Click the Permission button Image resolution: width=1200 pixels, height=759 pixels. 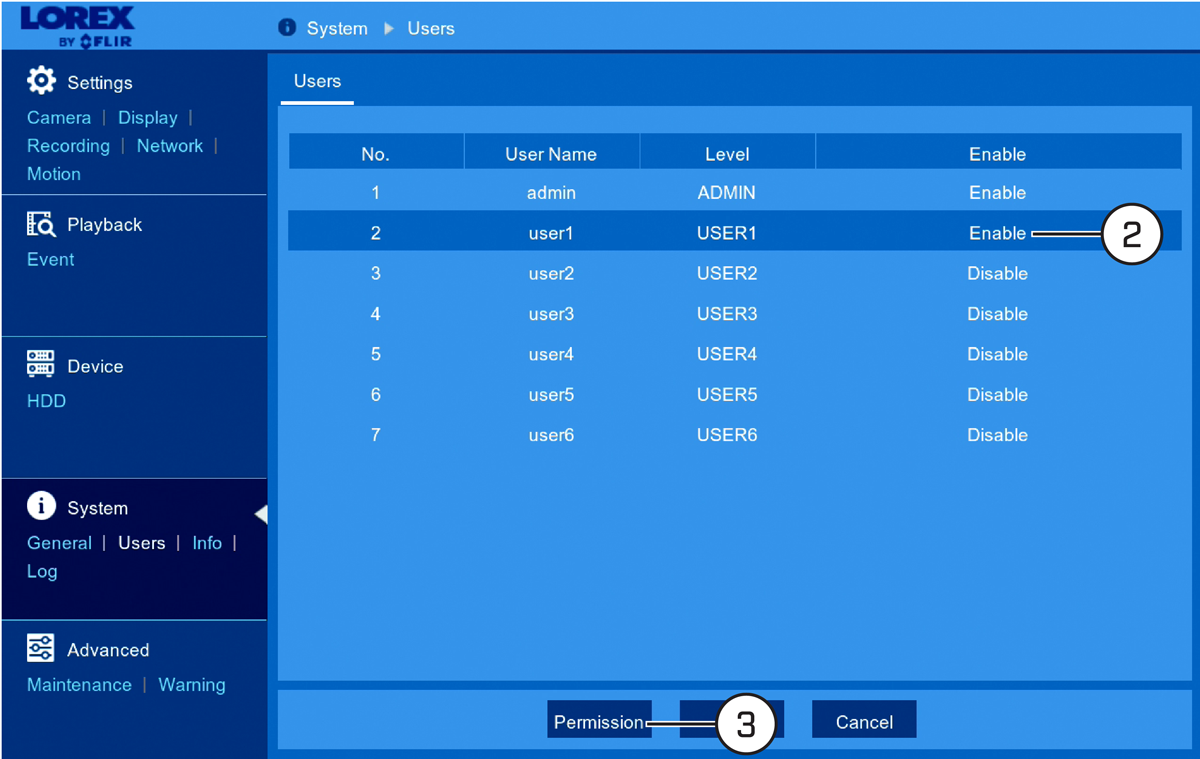(x=599, y=721)
